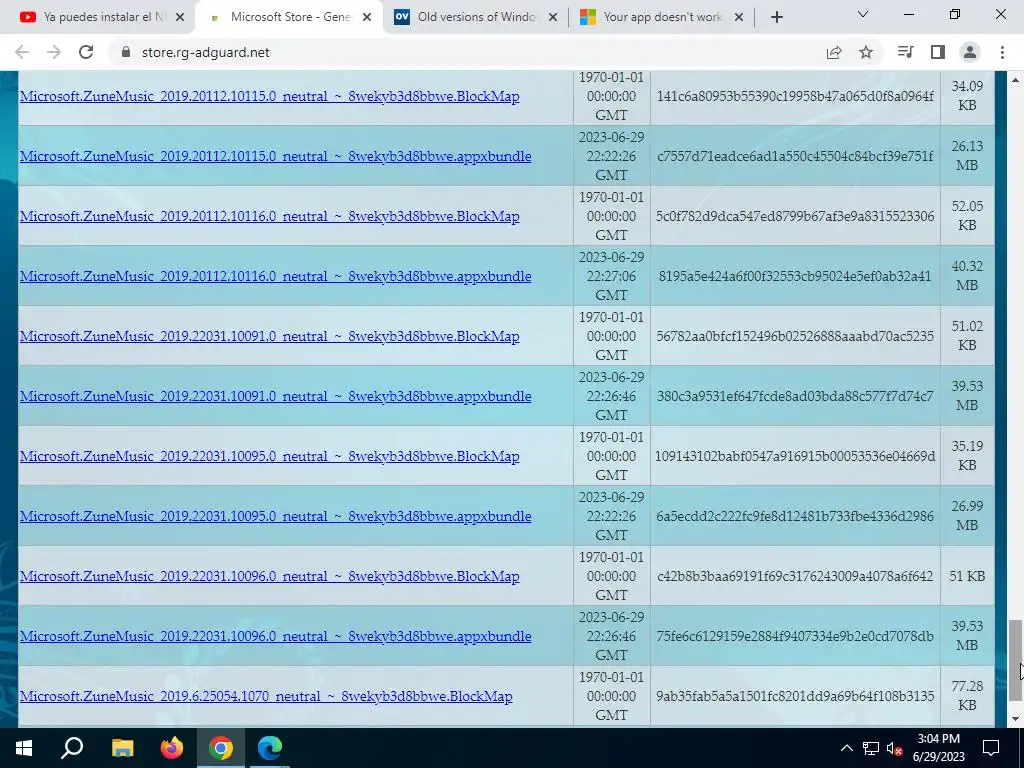The width and height of the screenshot is (1024, 768).
Task: Download ZuneMusic 2019.22031.10095.0 appxbundle link
Action: (x=276, y=517)
